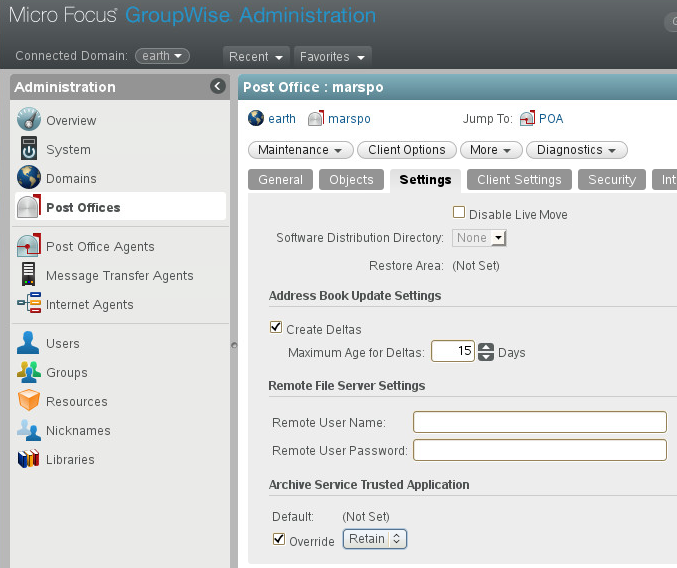Open the Retain selection dropdown

(x=375, y=539)
